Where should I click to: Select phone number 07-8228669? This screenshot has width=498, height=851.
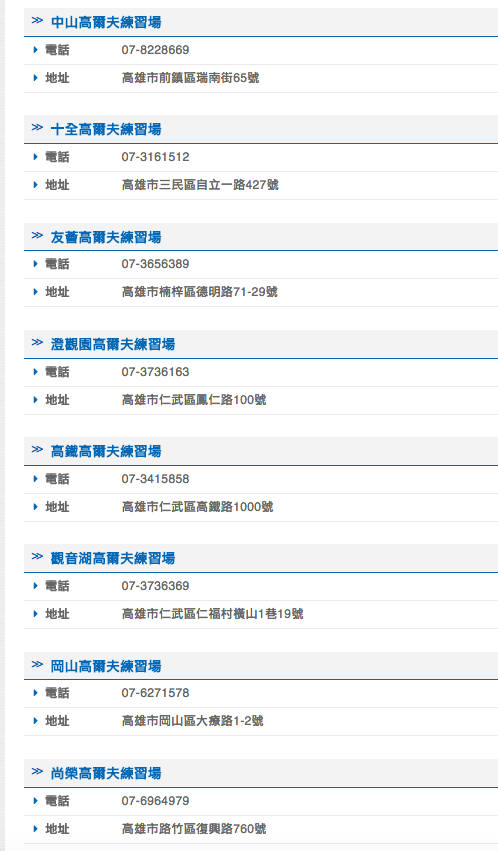pyautogui.click(x=155, y=50)
